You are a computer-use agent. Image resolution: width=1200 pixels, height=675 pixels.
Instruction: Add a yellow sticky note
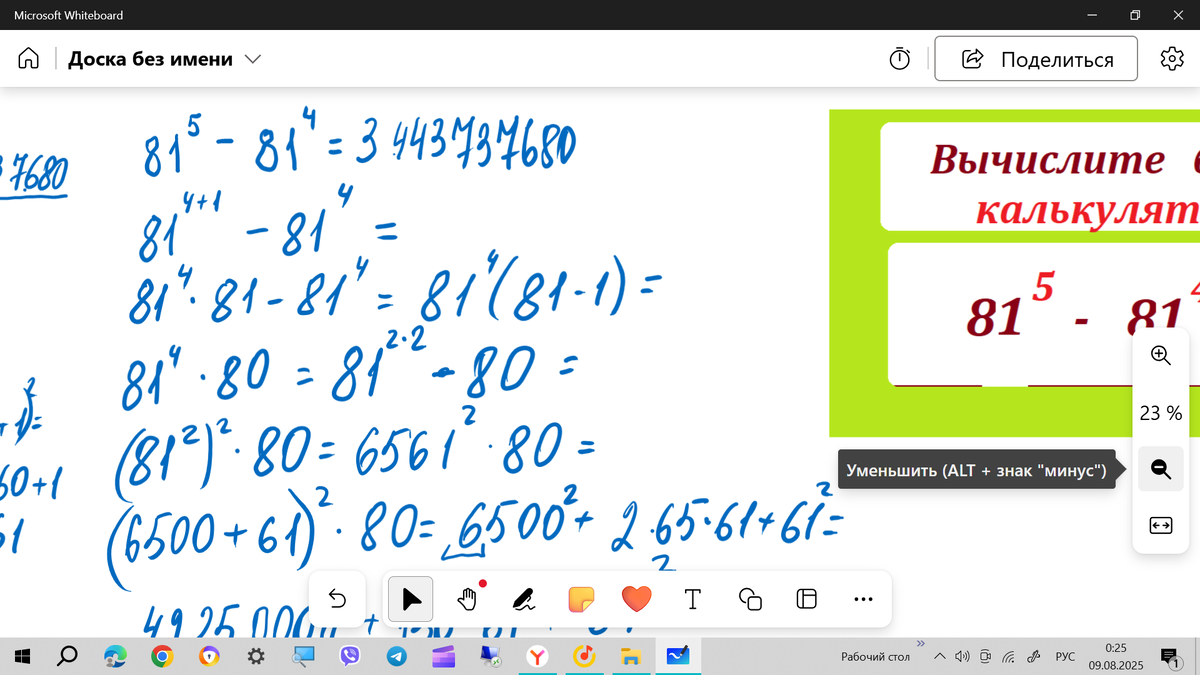pyautogui.click(x=580, y=599)
